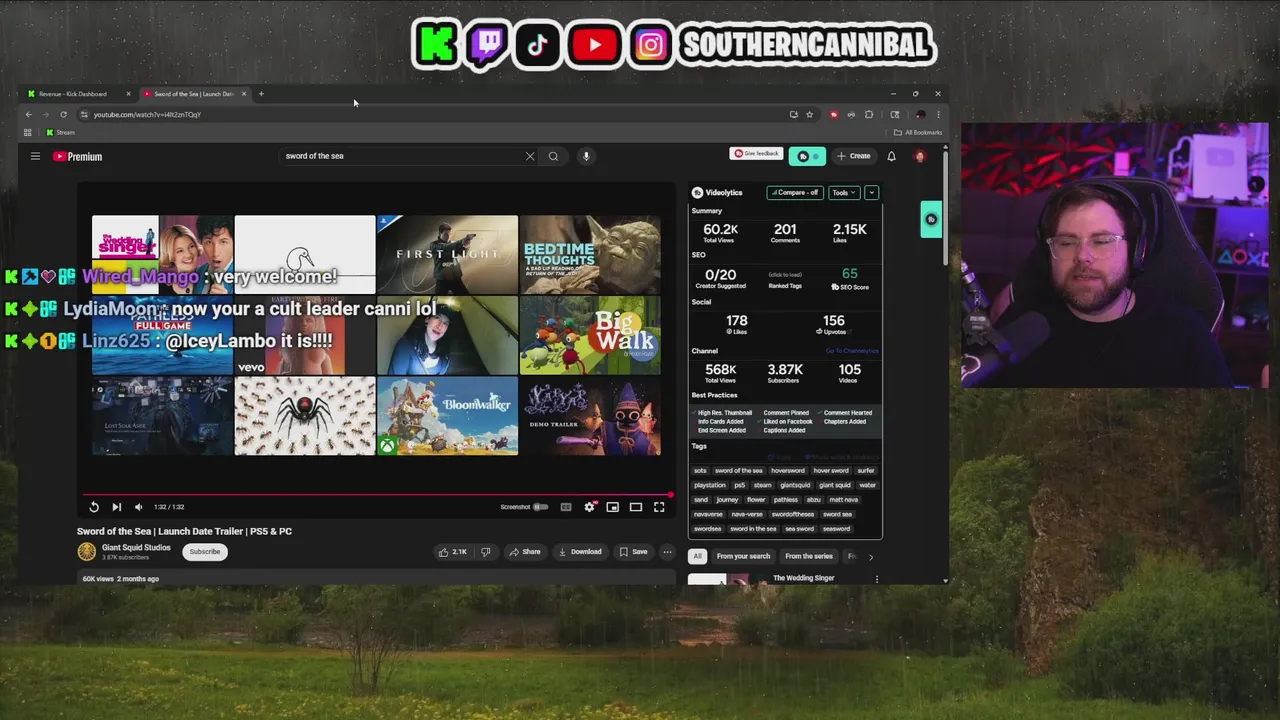Open the Big Walk end-screen thumbnail
1280x720 pixels.
(590, 335)
